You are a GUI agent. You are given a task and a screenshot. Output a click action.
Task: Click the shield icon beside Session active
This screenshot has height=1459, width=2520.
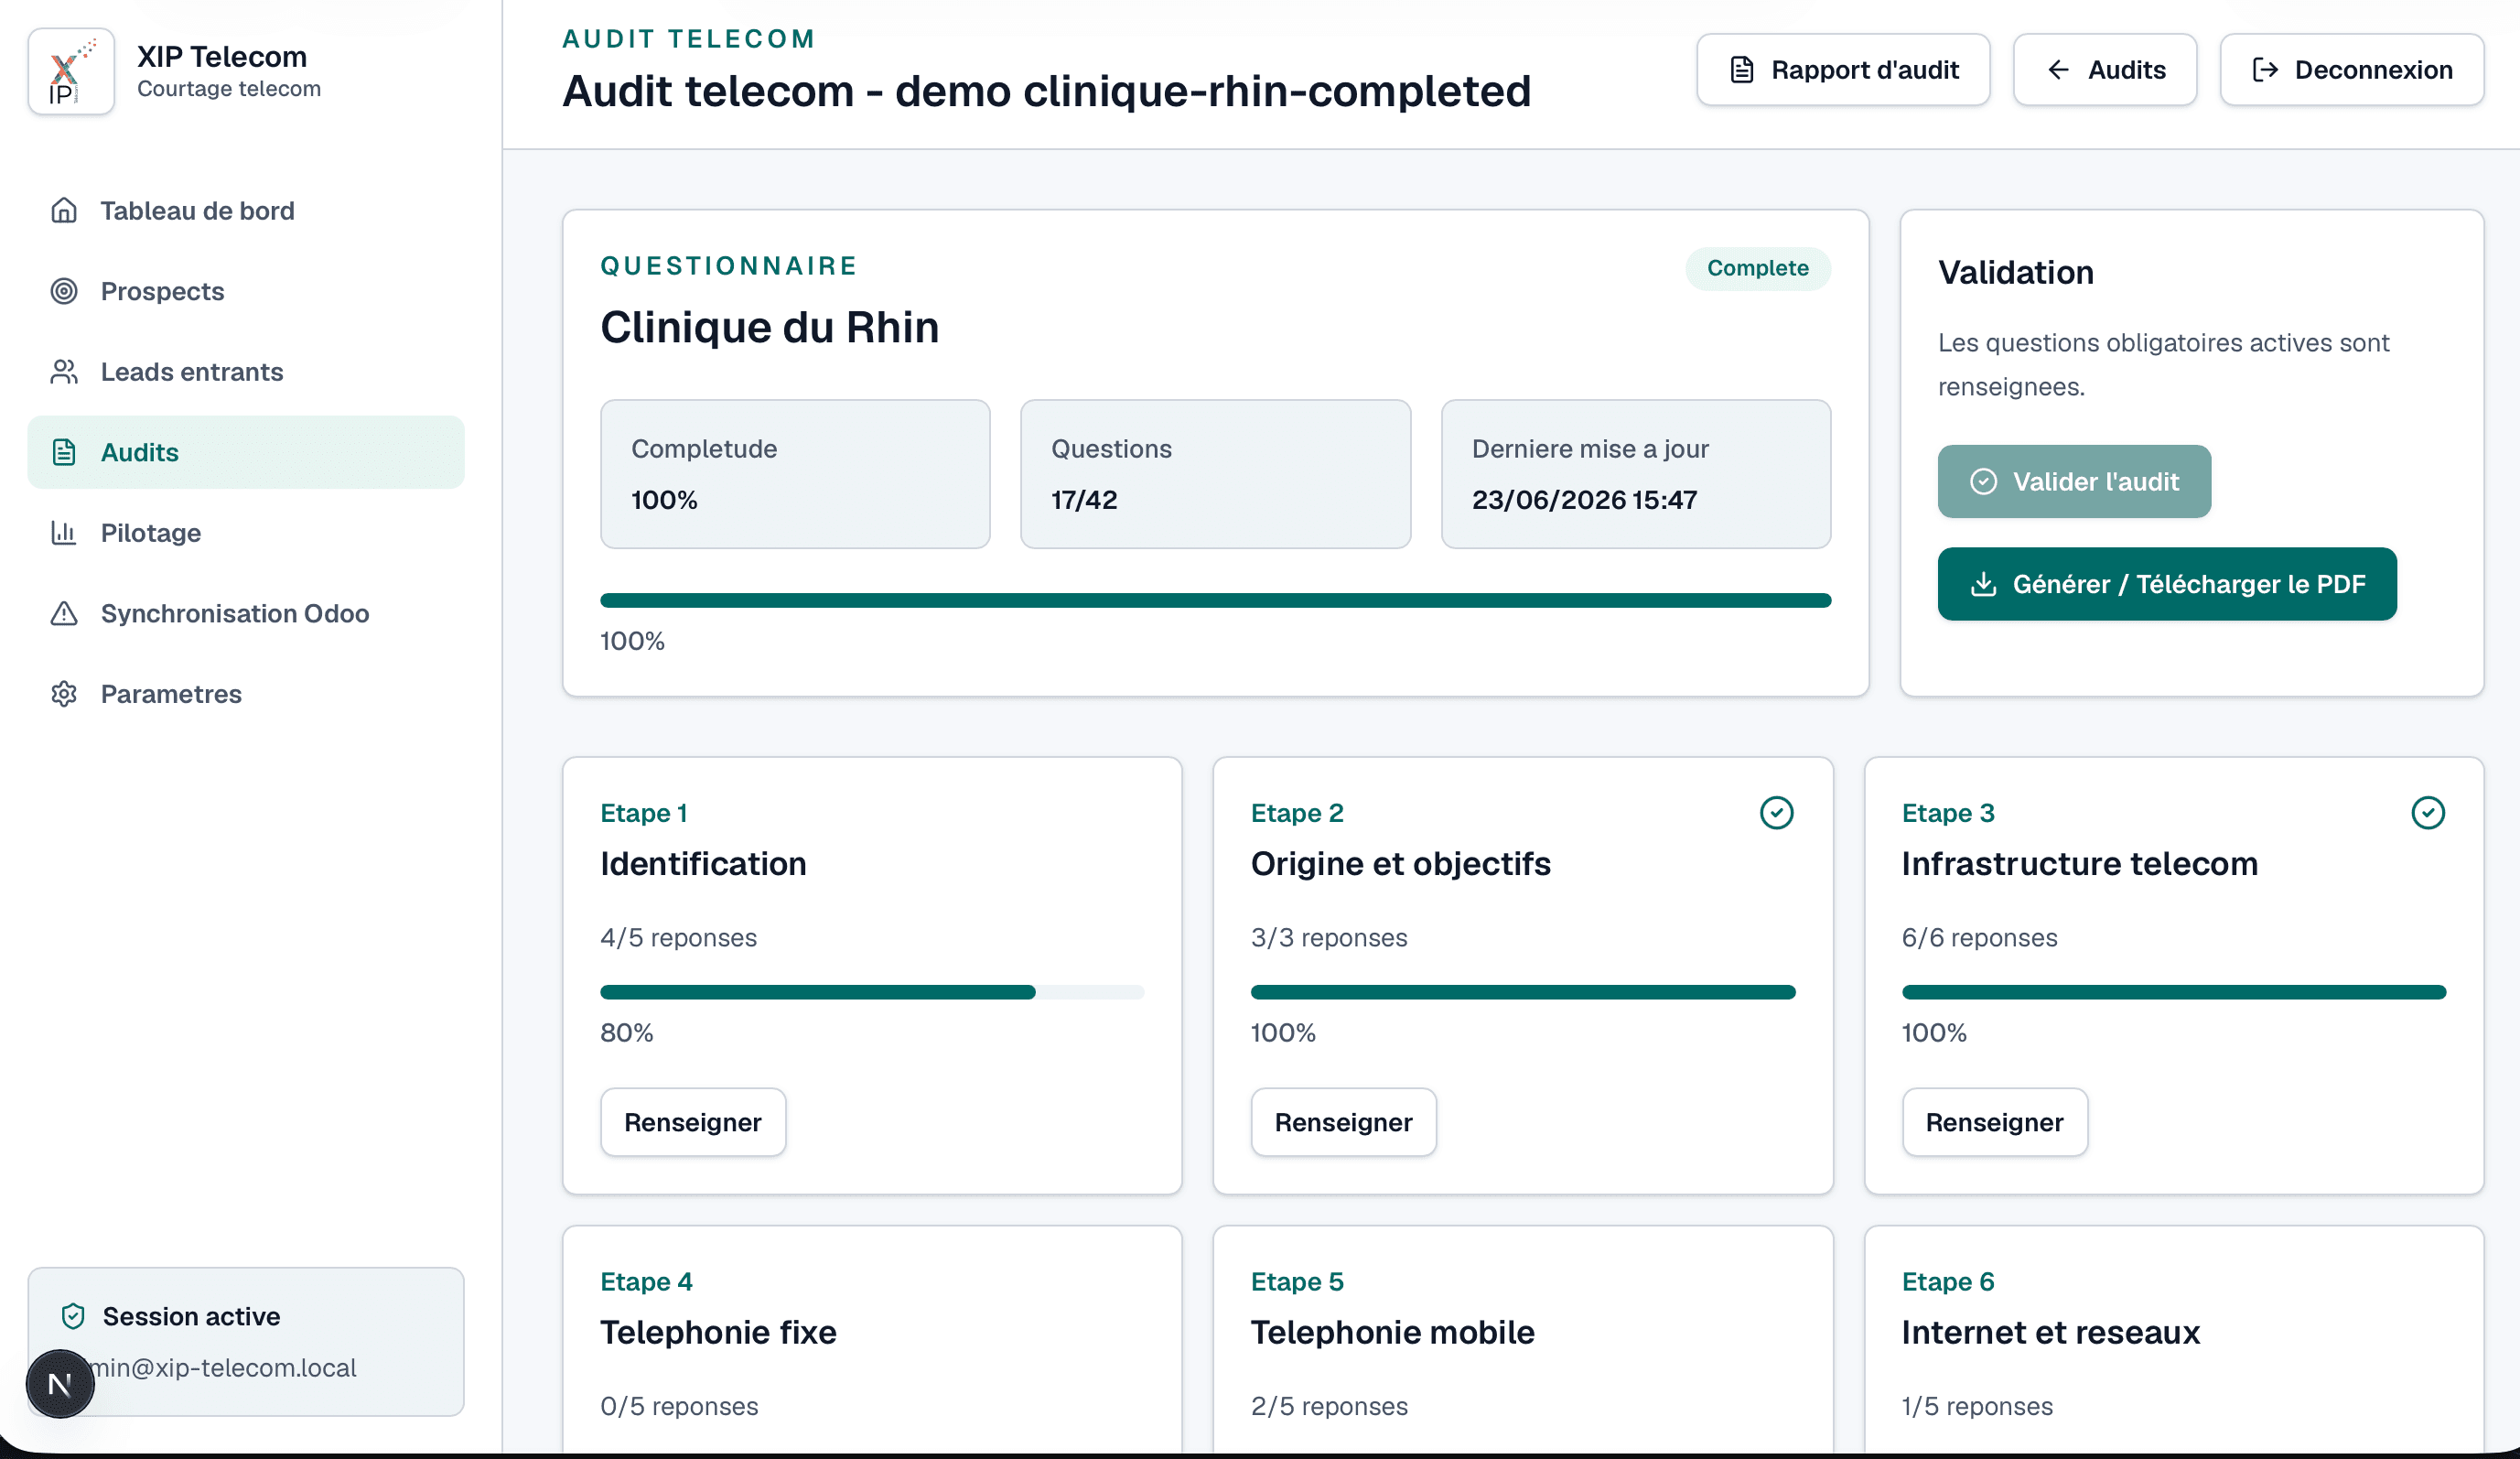(x=73, y=1316)
